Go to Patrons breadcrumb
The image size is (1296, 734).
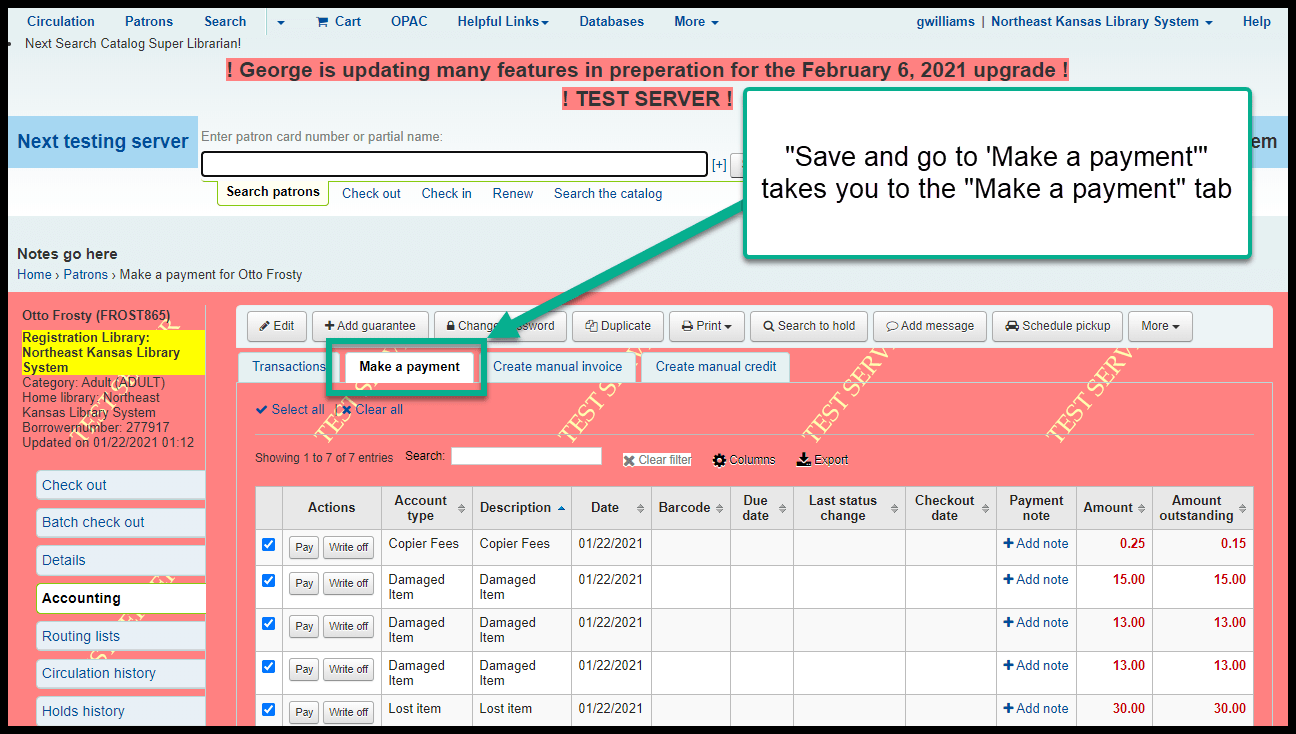tap(86, 274)
